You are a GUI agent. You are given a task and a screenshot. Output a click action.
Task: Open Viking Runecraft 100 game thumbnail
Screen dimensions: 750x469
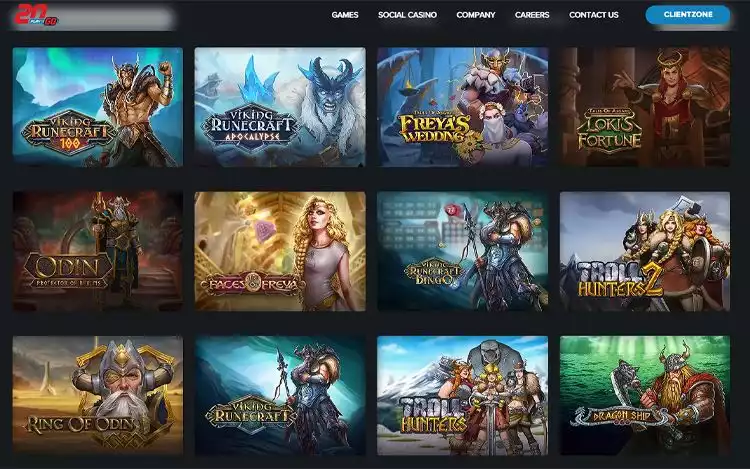98,107
